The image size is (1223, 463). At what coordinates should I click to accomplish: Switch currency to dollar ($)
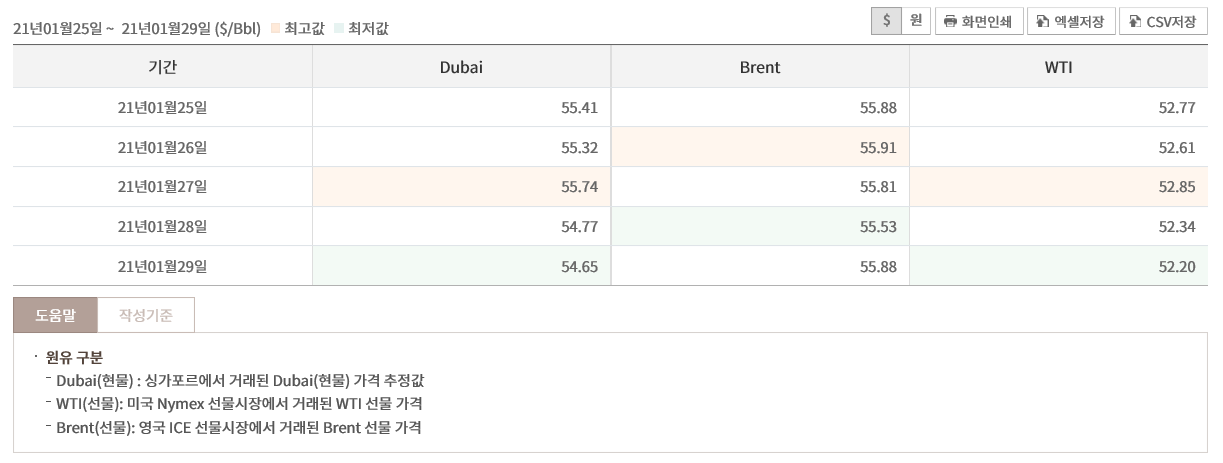point(886,21)
